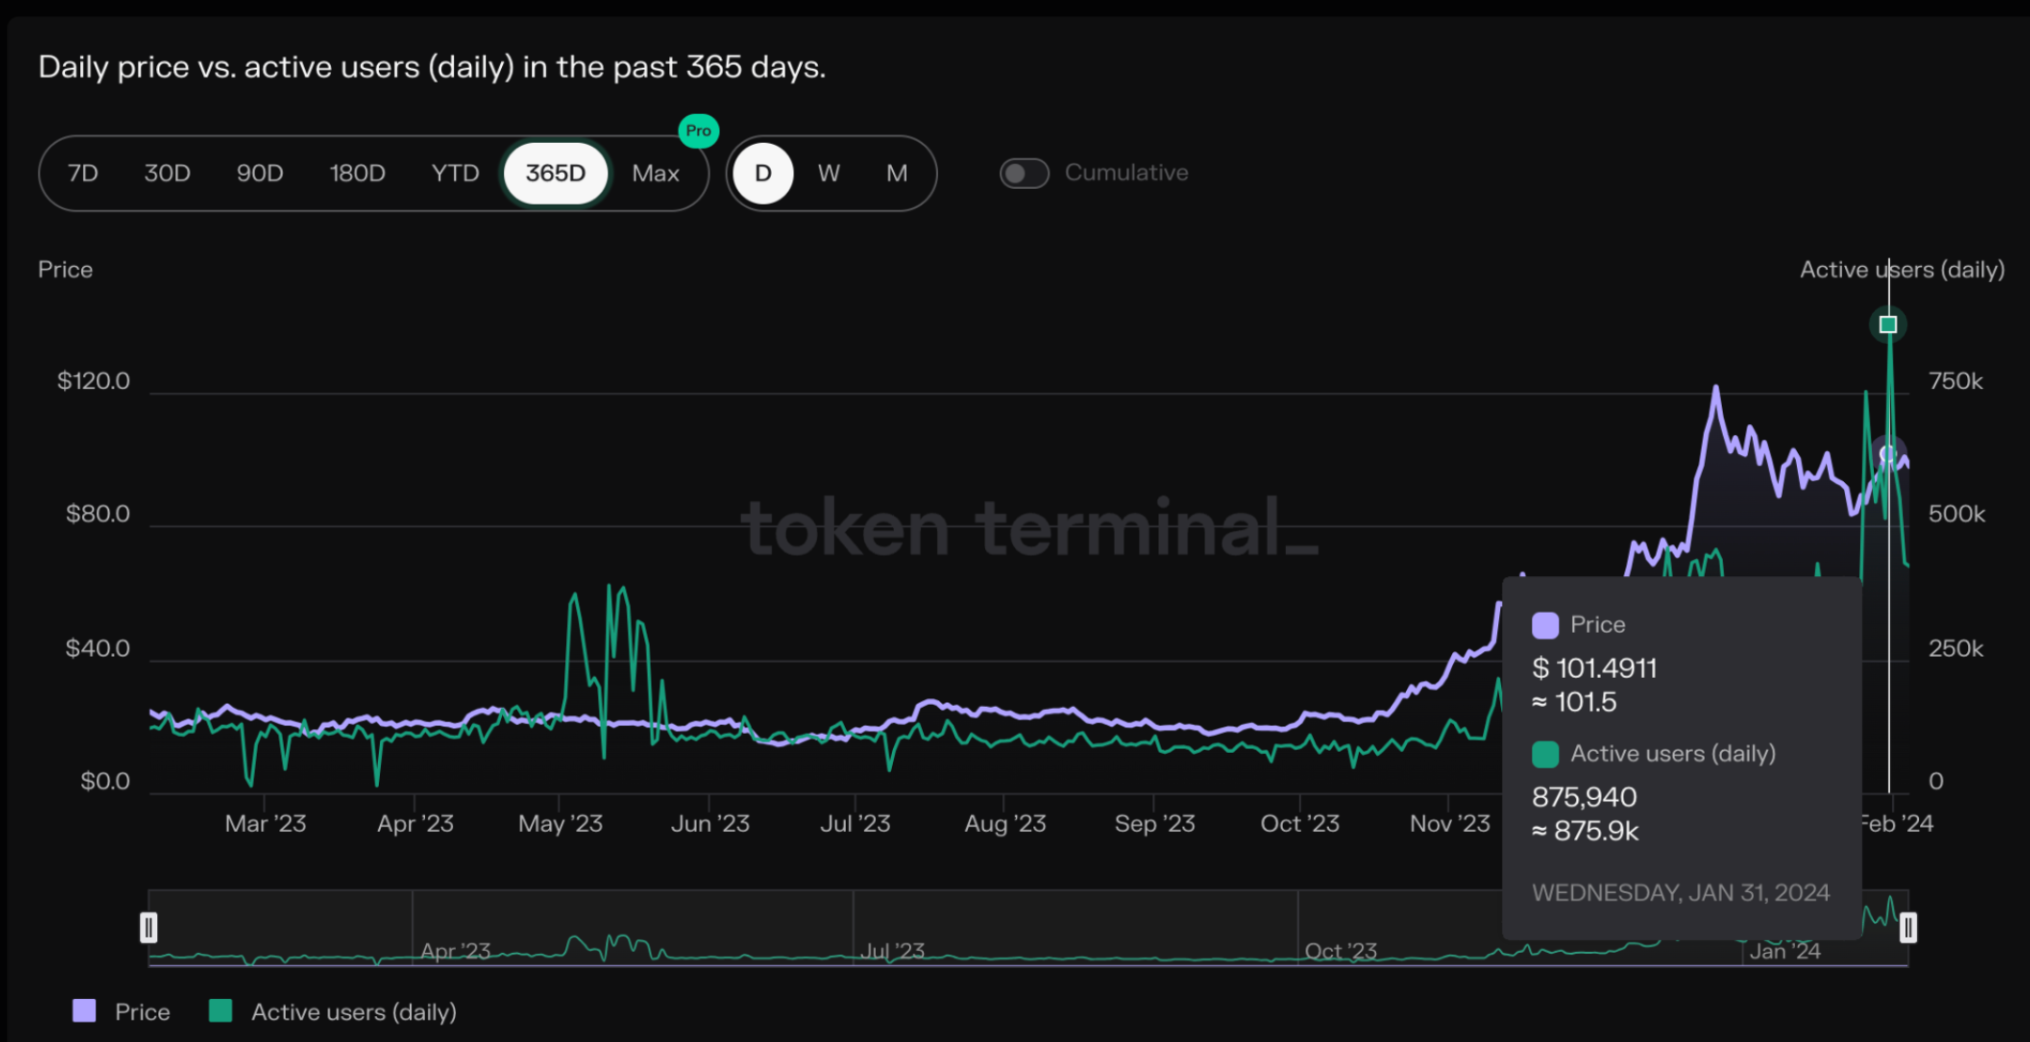The width and height of the screenshot is (2030, 1042).
Task: Click the Sep '23 axis label
Action: click(1155, 824)
